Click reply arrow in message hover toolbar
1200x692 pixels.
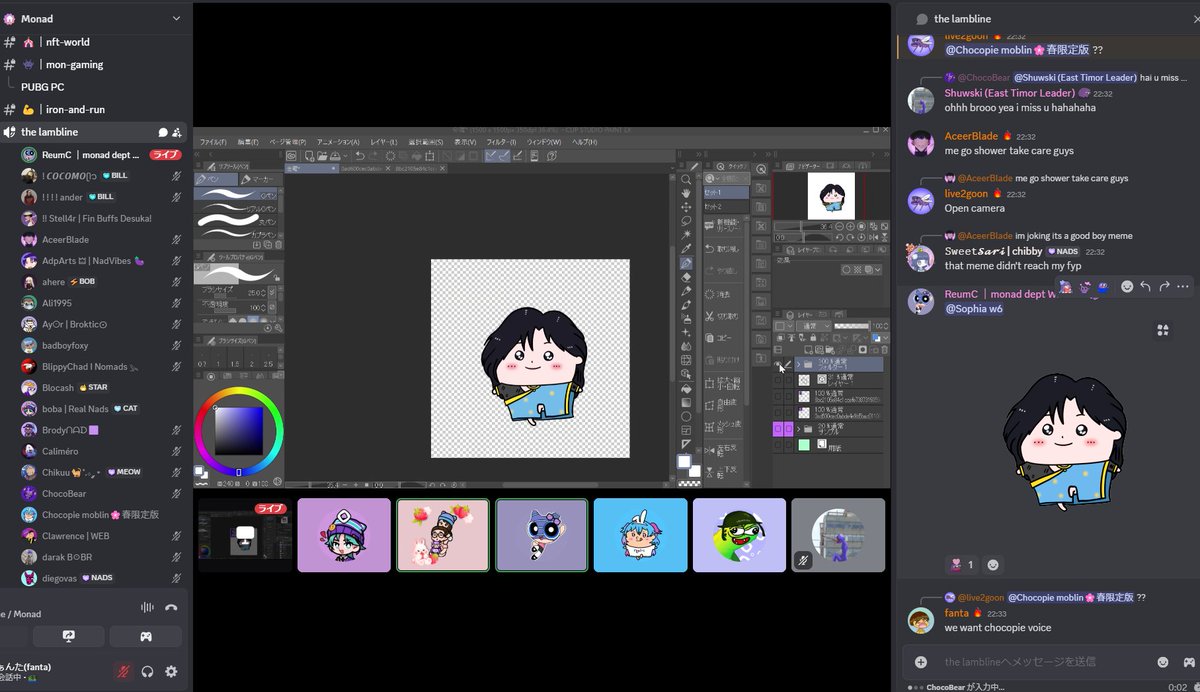click(x=1146, y=287)
